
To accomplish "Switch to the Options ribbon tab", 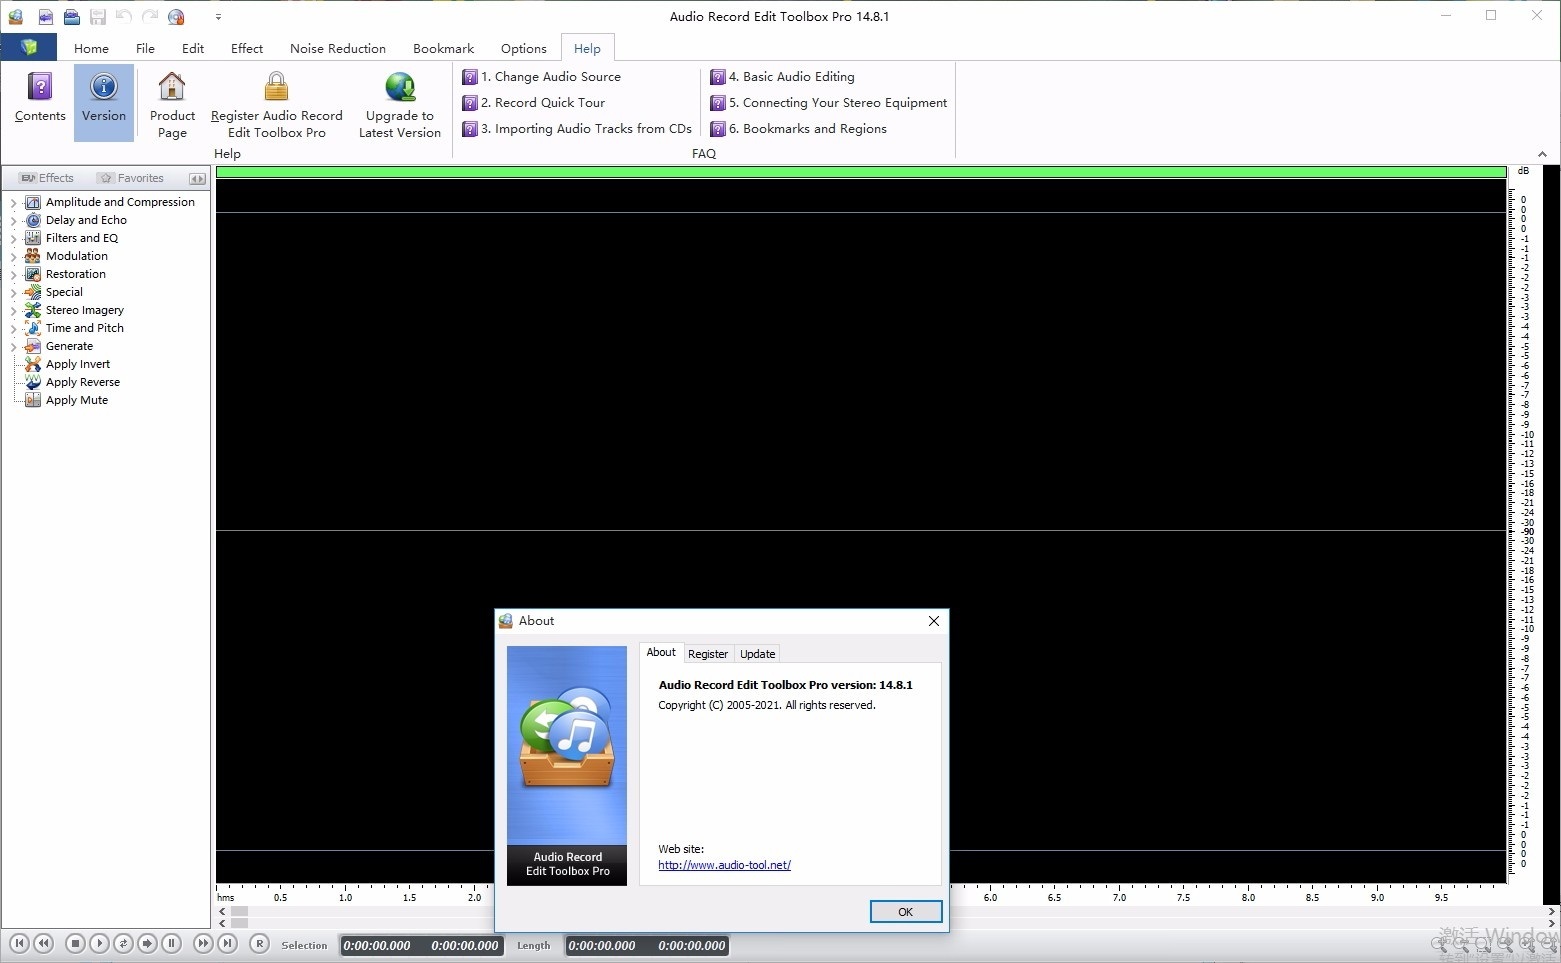I will (524, 48).
